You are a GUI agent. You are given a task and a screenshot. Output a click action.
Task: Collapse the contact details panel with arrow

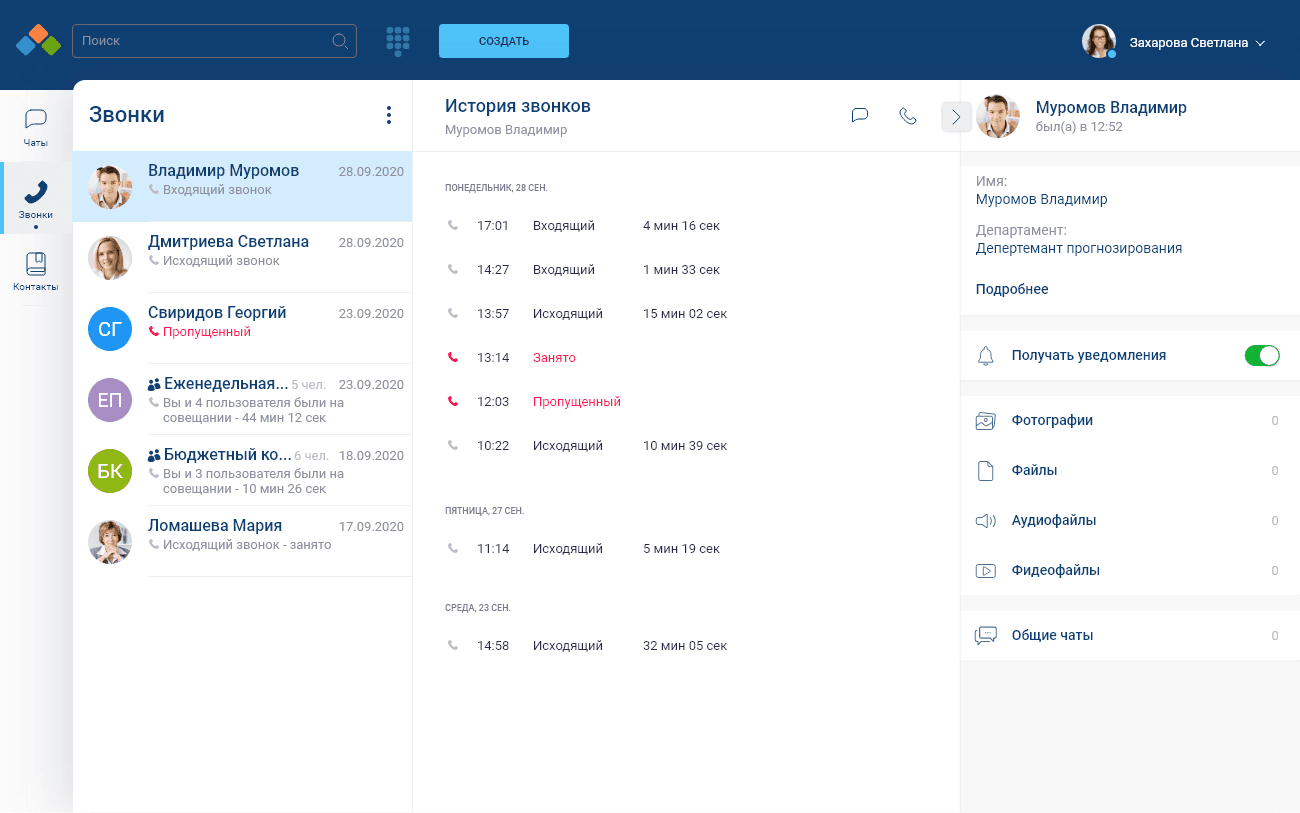pos(956,117)
